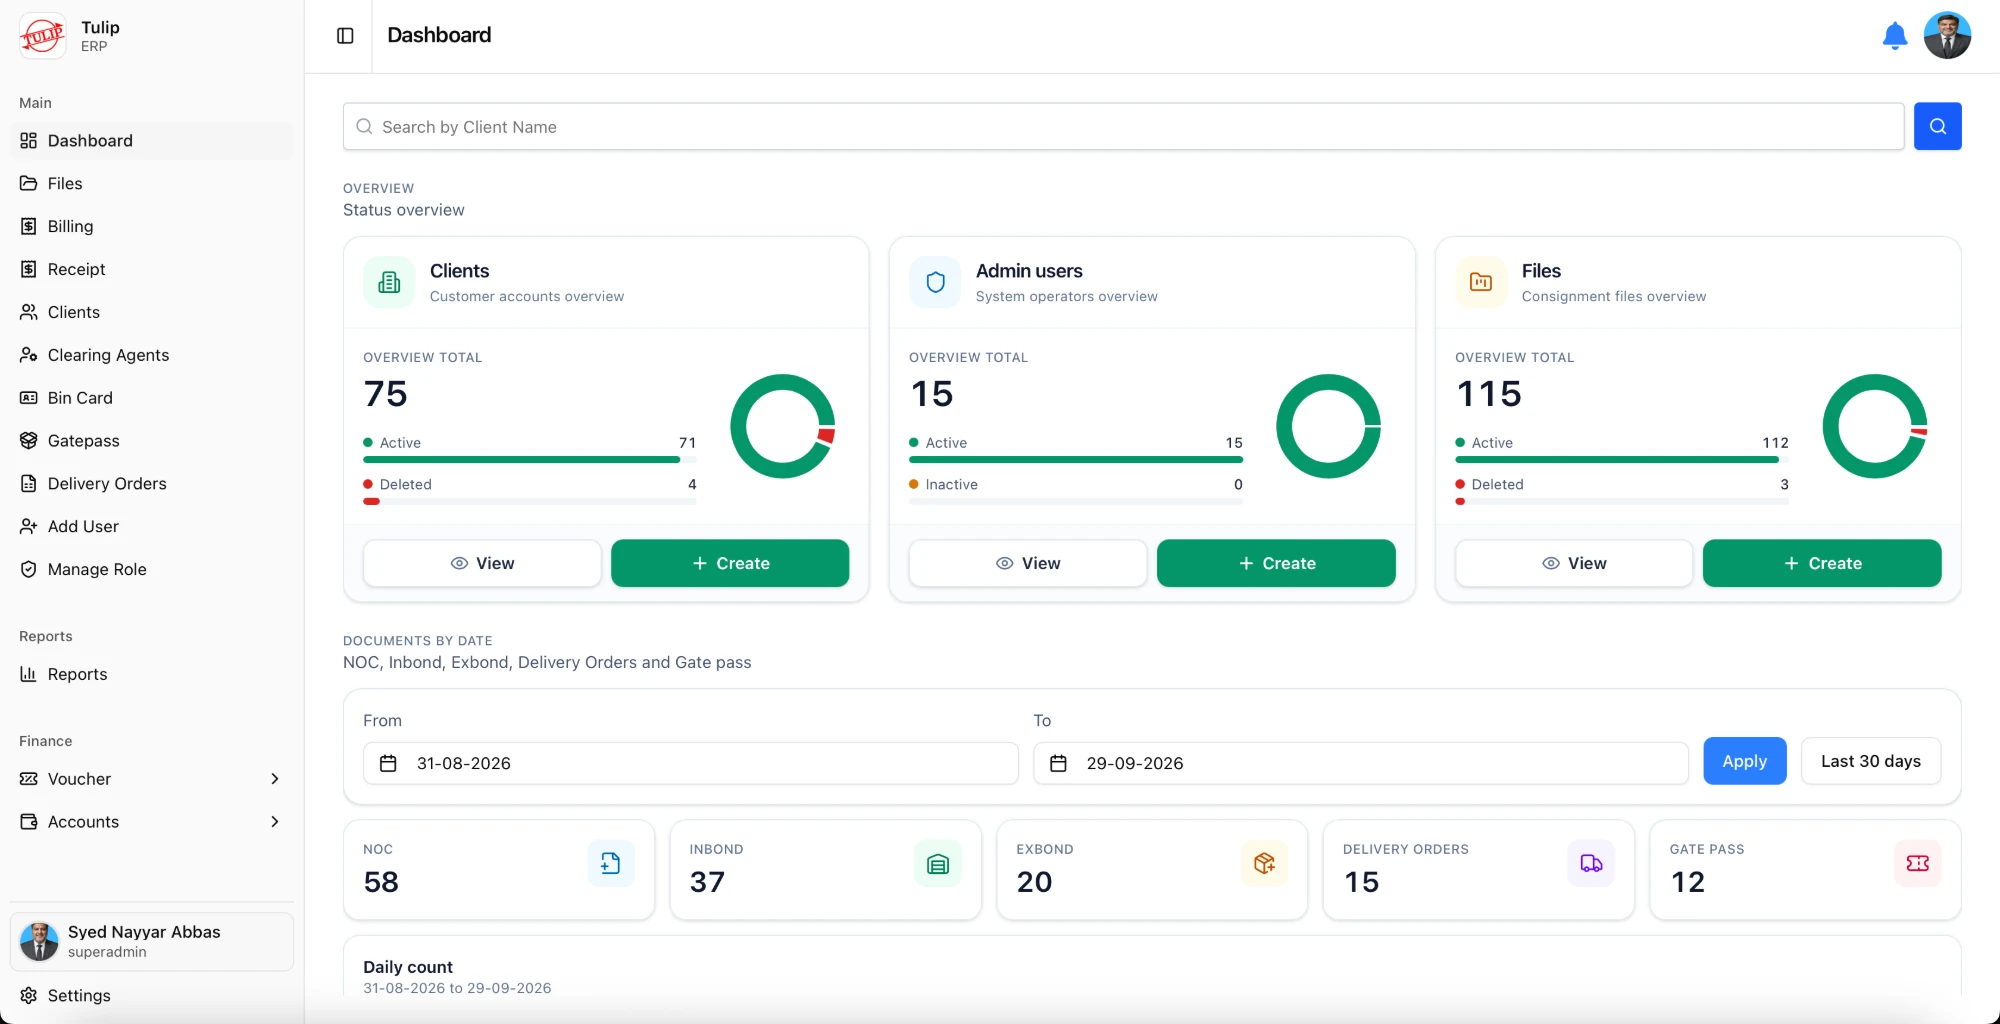Click the Search by Client Name field
This screenshot has height=1024, width=2000.
click(x=1123, y=126)
